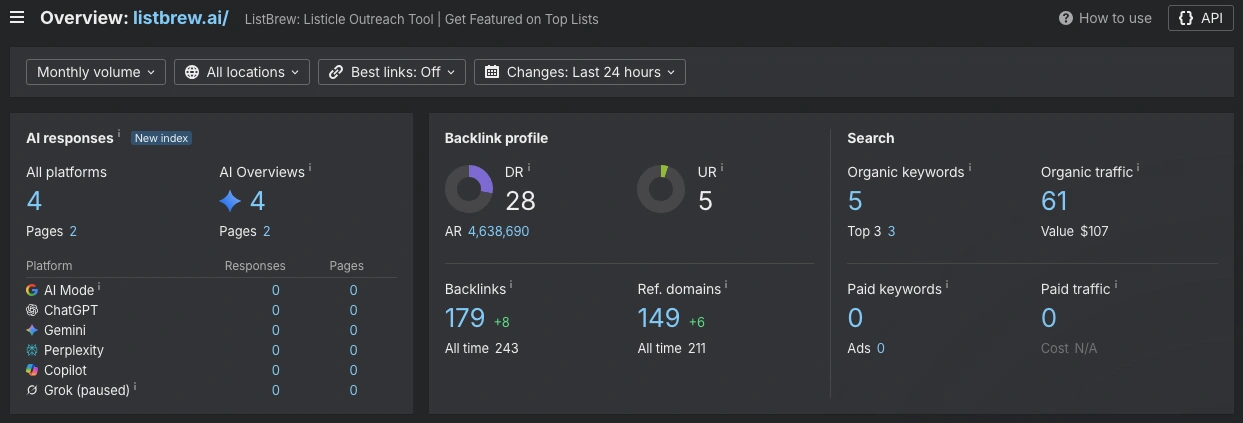Click info icon next to Paid traffic
Image resolution: width=1243 pixels, height=423 pixels.
point(1116,285)
